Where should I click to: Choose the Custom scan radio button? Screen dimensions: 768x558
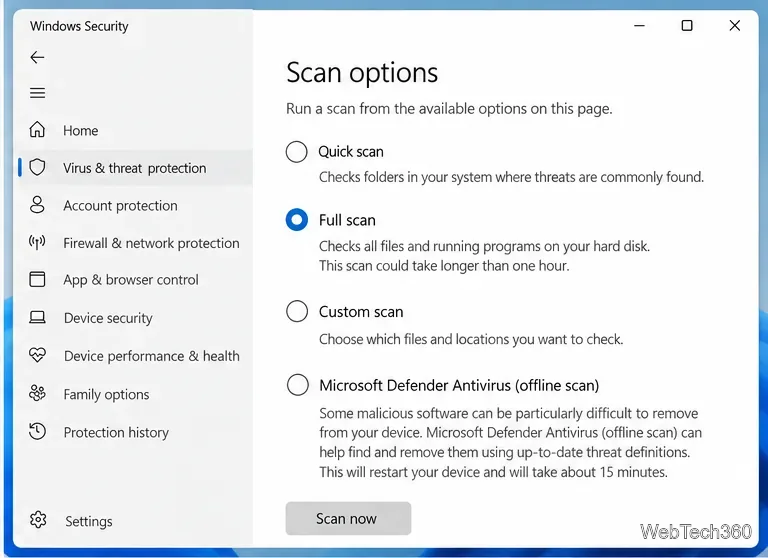(297, 311)
